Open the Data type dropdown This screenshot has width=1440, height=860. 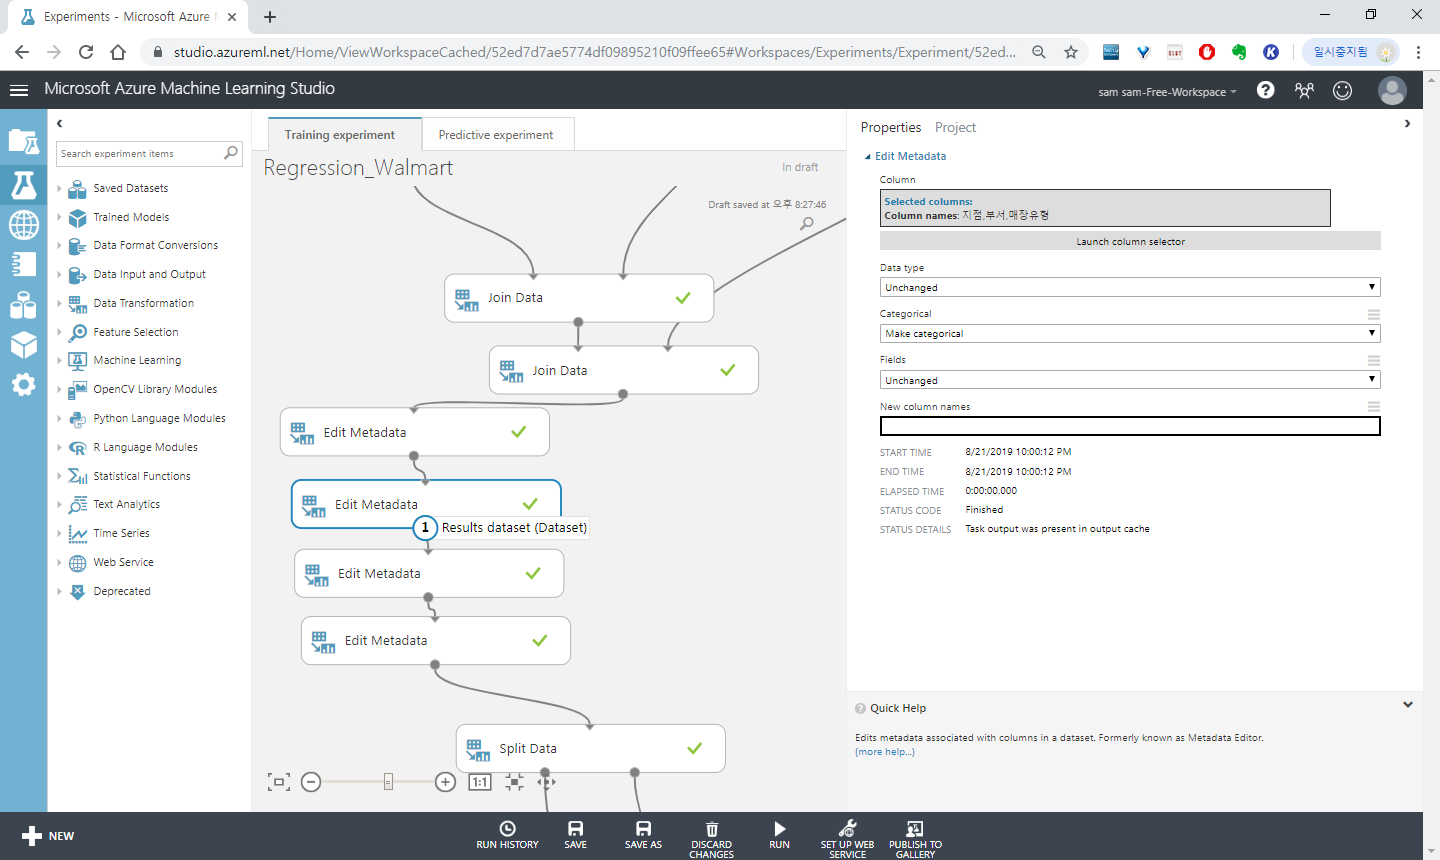tap(1130, 287)
